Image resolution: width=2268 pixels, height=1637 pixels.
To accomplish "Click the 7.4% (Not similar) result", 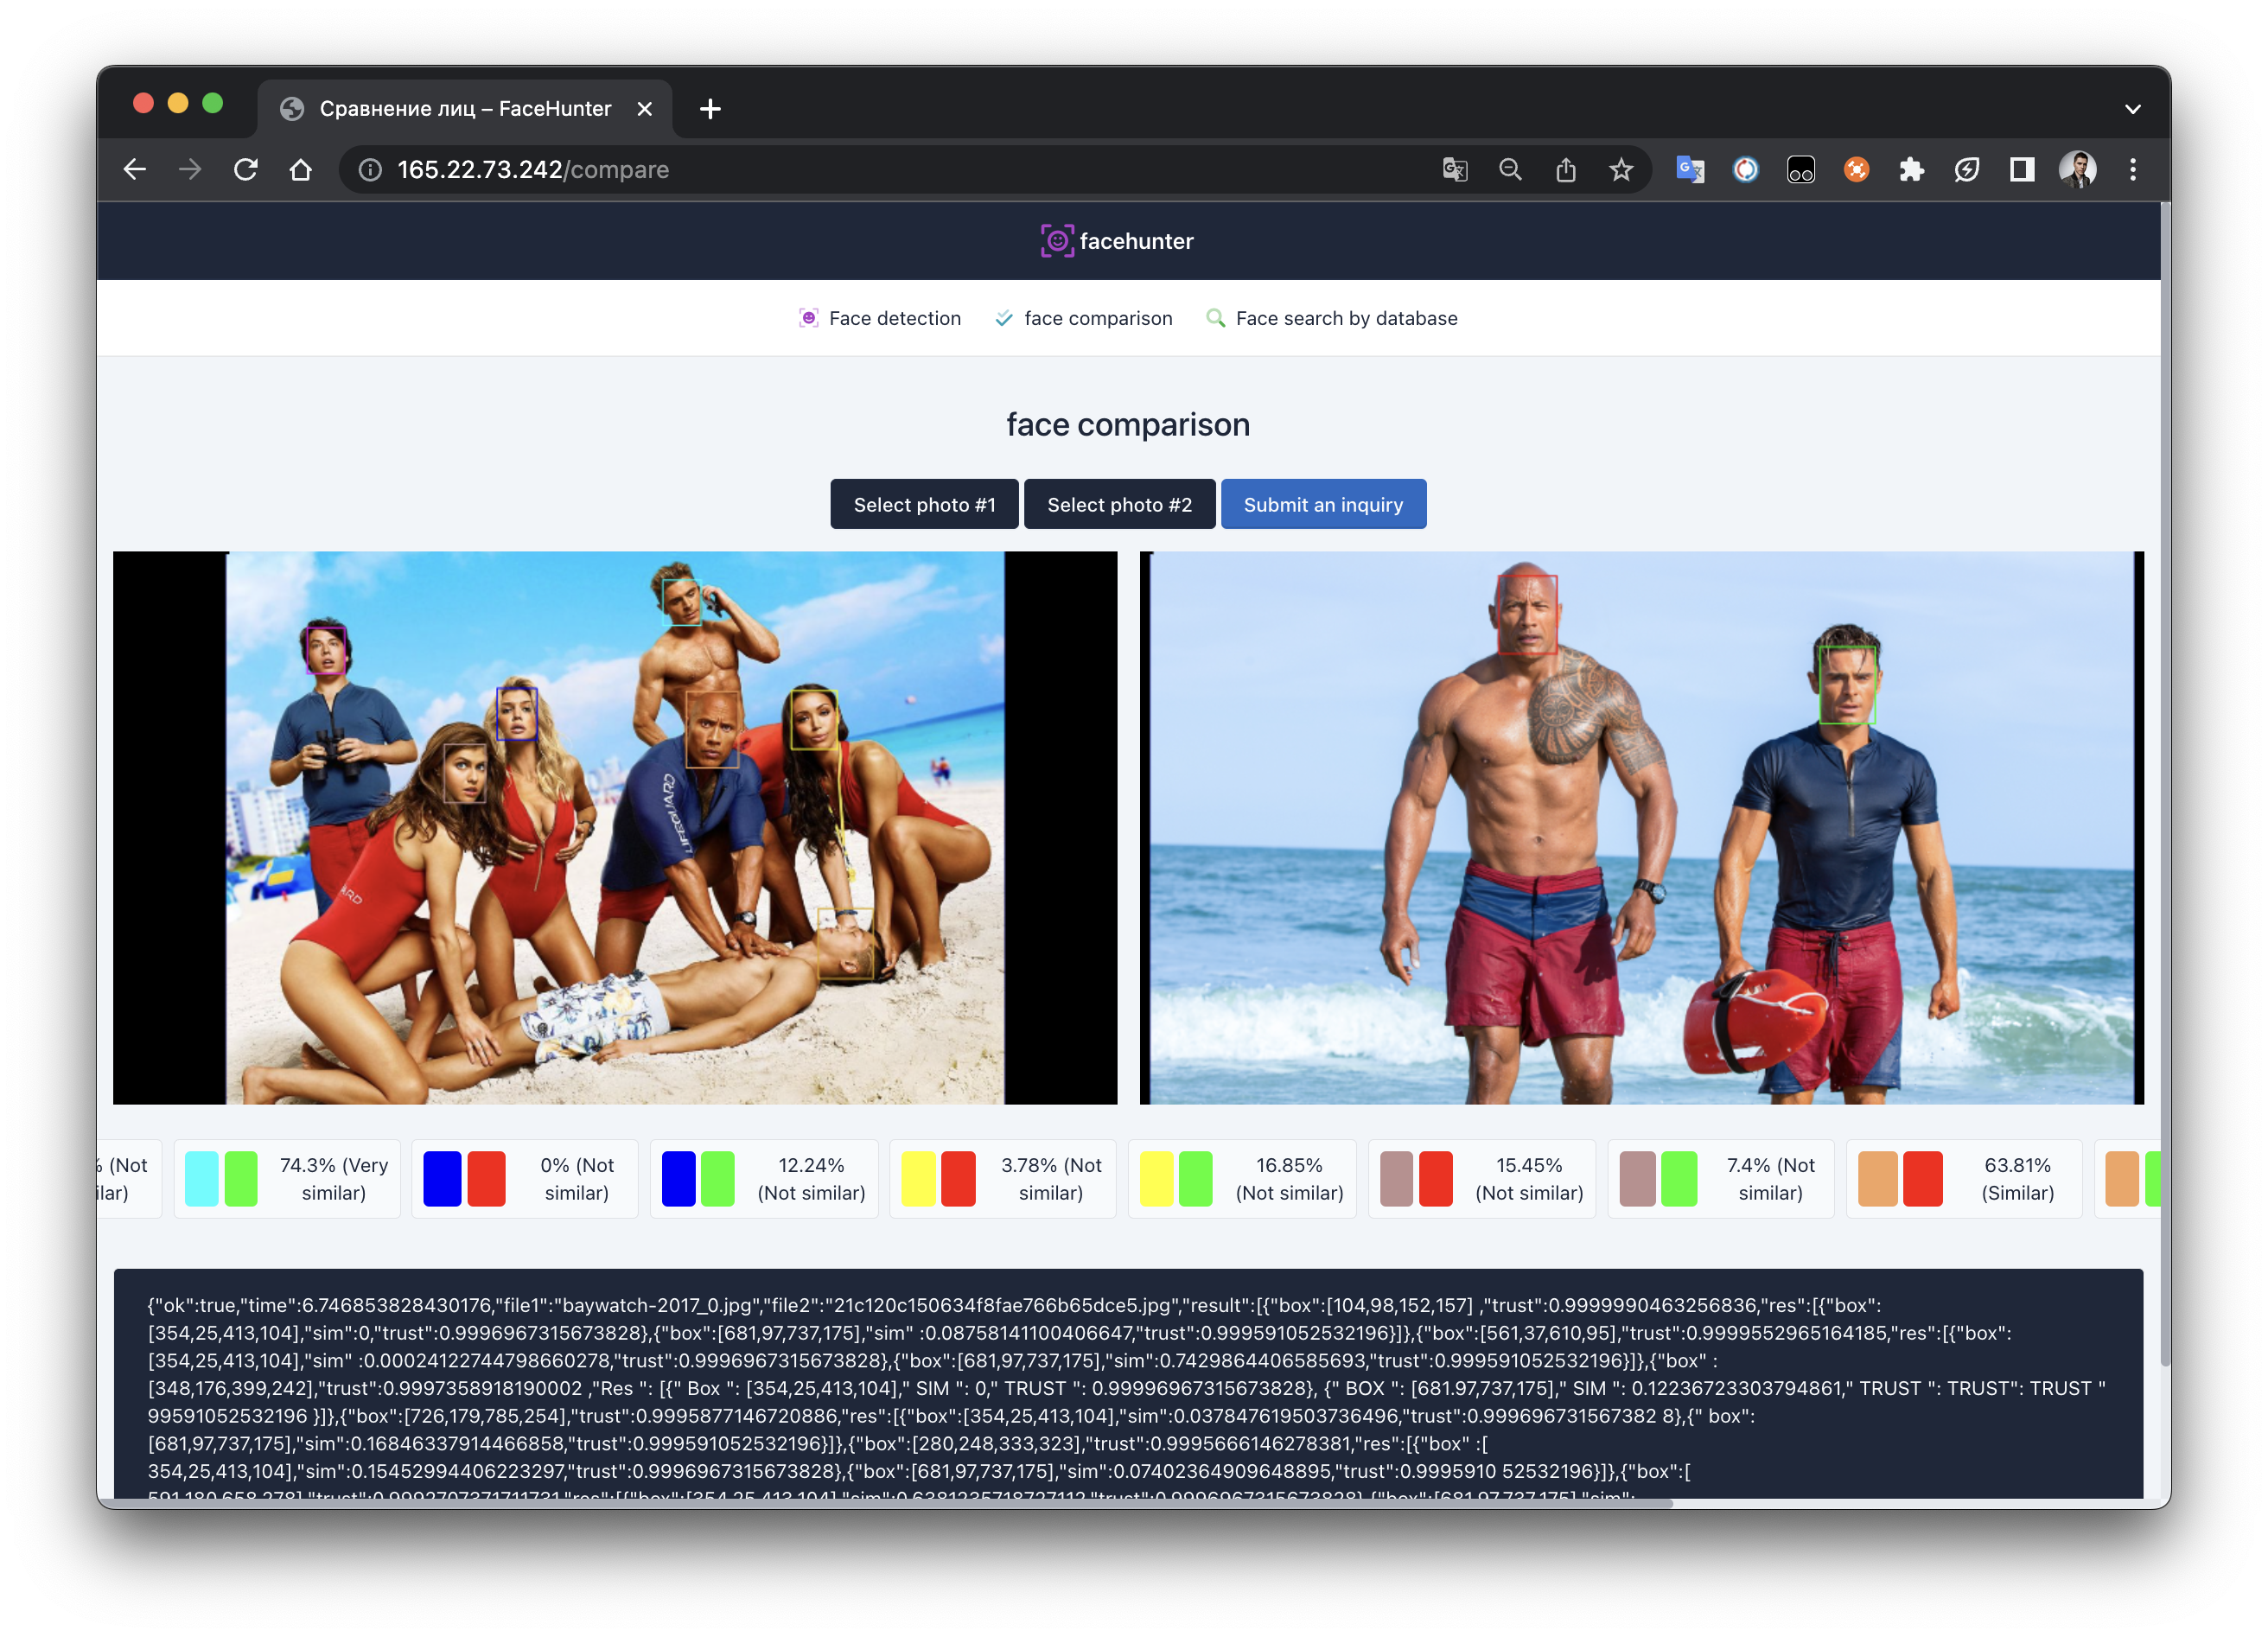I will pos(1770,1179).
